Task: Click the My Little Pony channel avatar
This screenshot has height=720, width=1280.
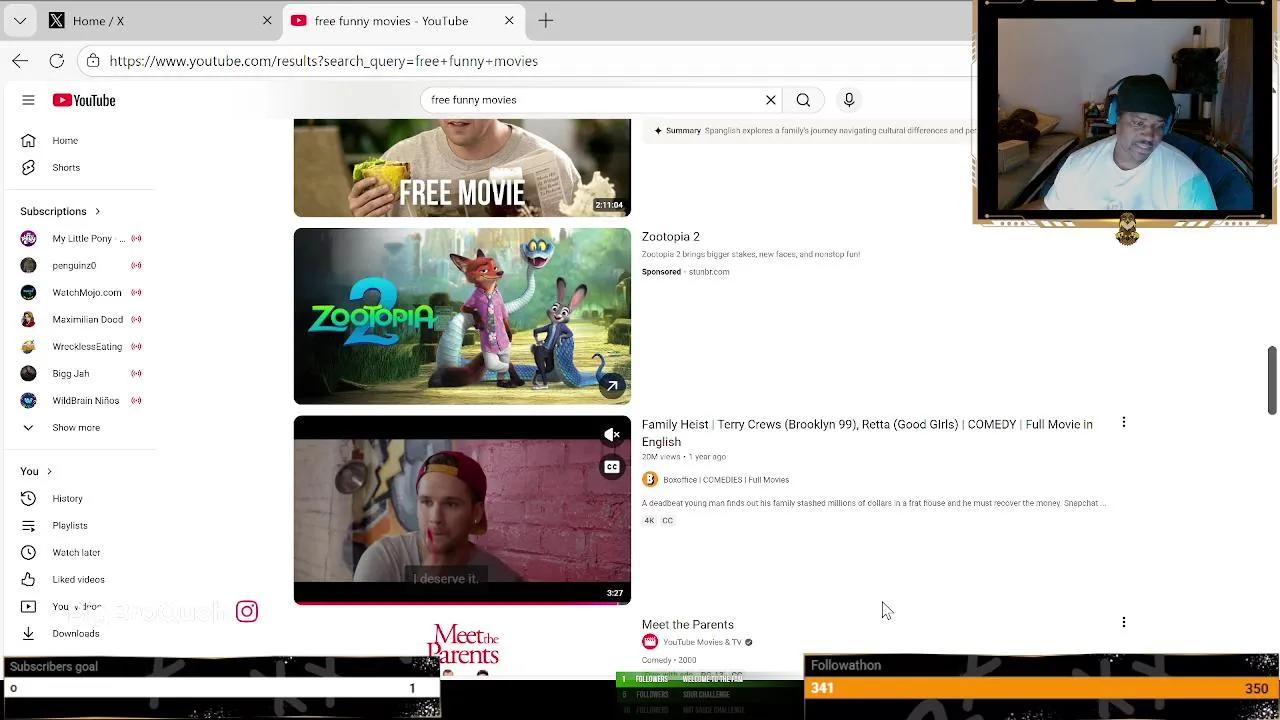Action: pyautogui.click(x=28, y=238)
